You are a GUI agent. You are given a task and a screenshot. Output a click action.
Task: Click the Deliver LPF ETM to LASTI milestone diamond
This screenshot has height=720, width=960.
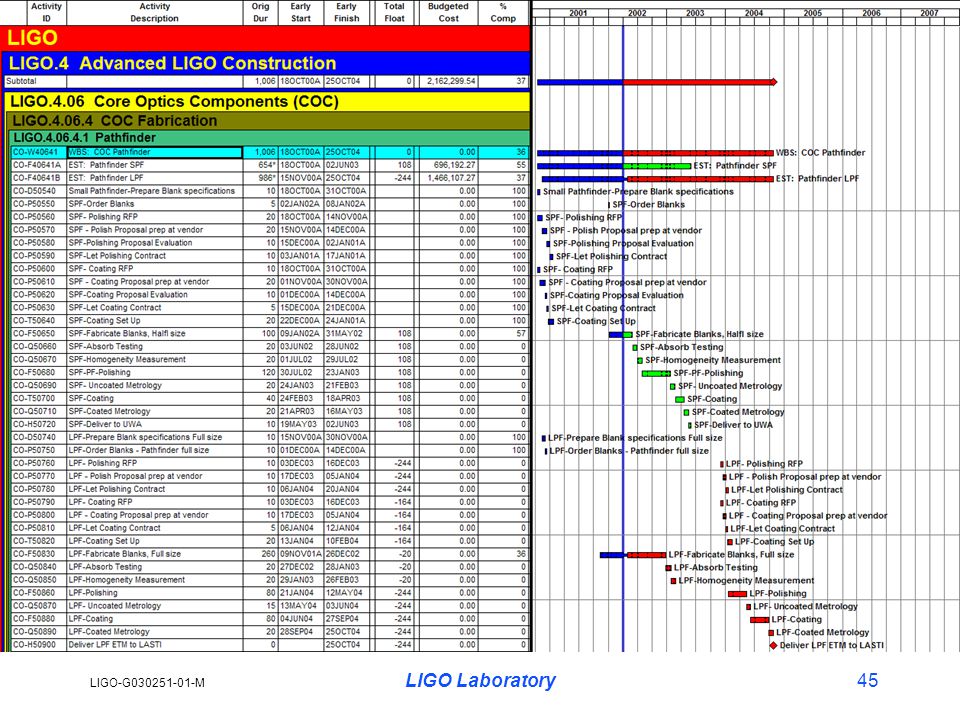[773, 645]
